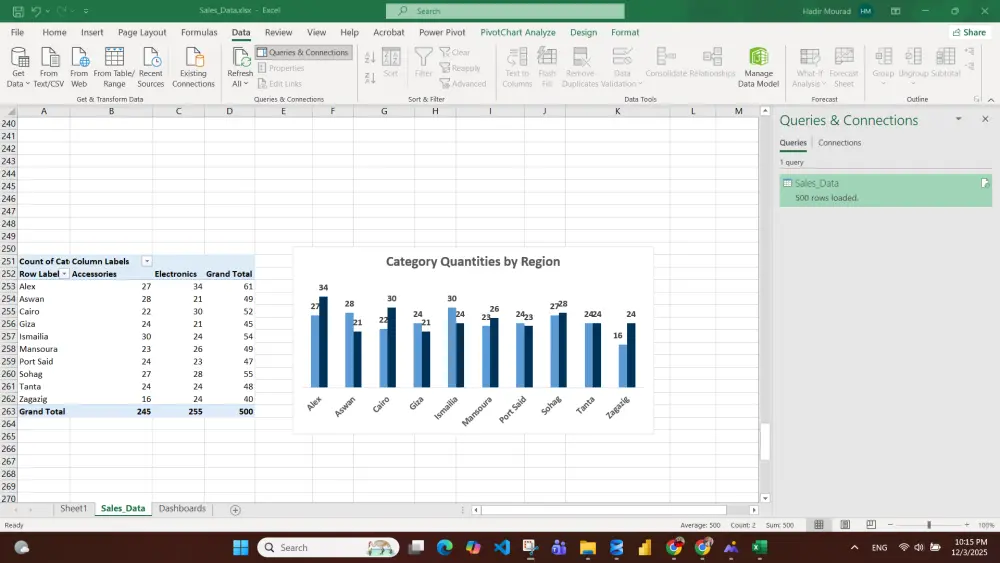Switch to Sheet1 worksheet
The width and height of the screenshot is (1000, 563).
73,509
